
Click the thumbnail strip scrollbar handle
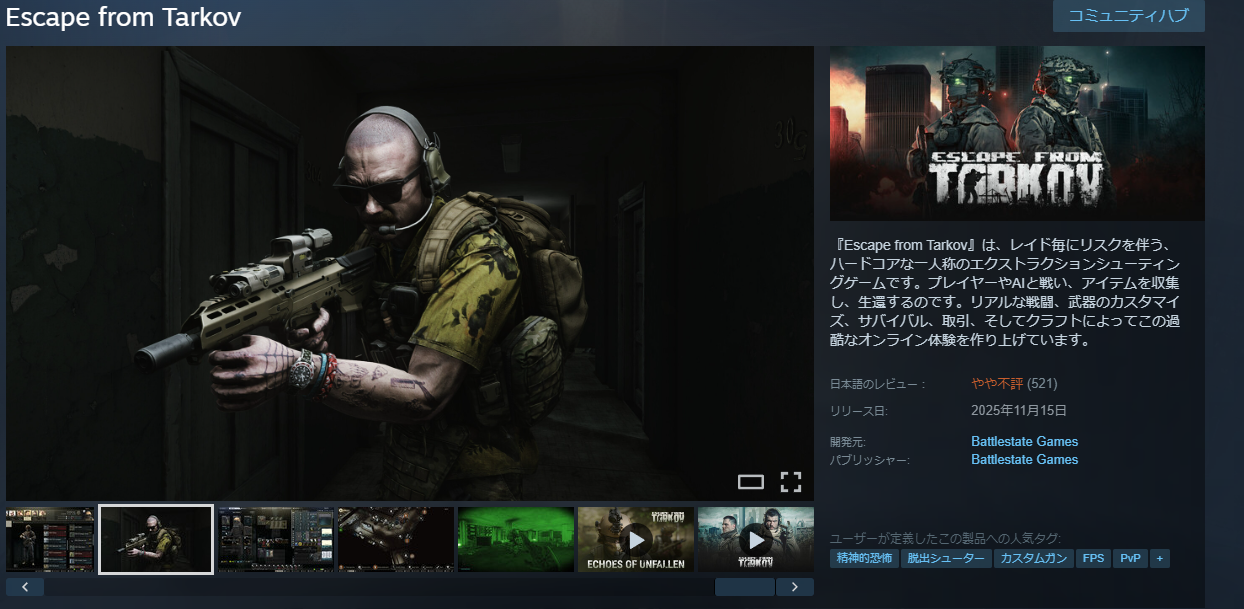(x=744, y=587)
